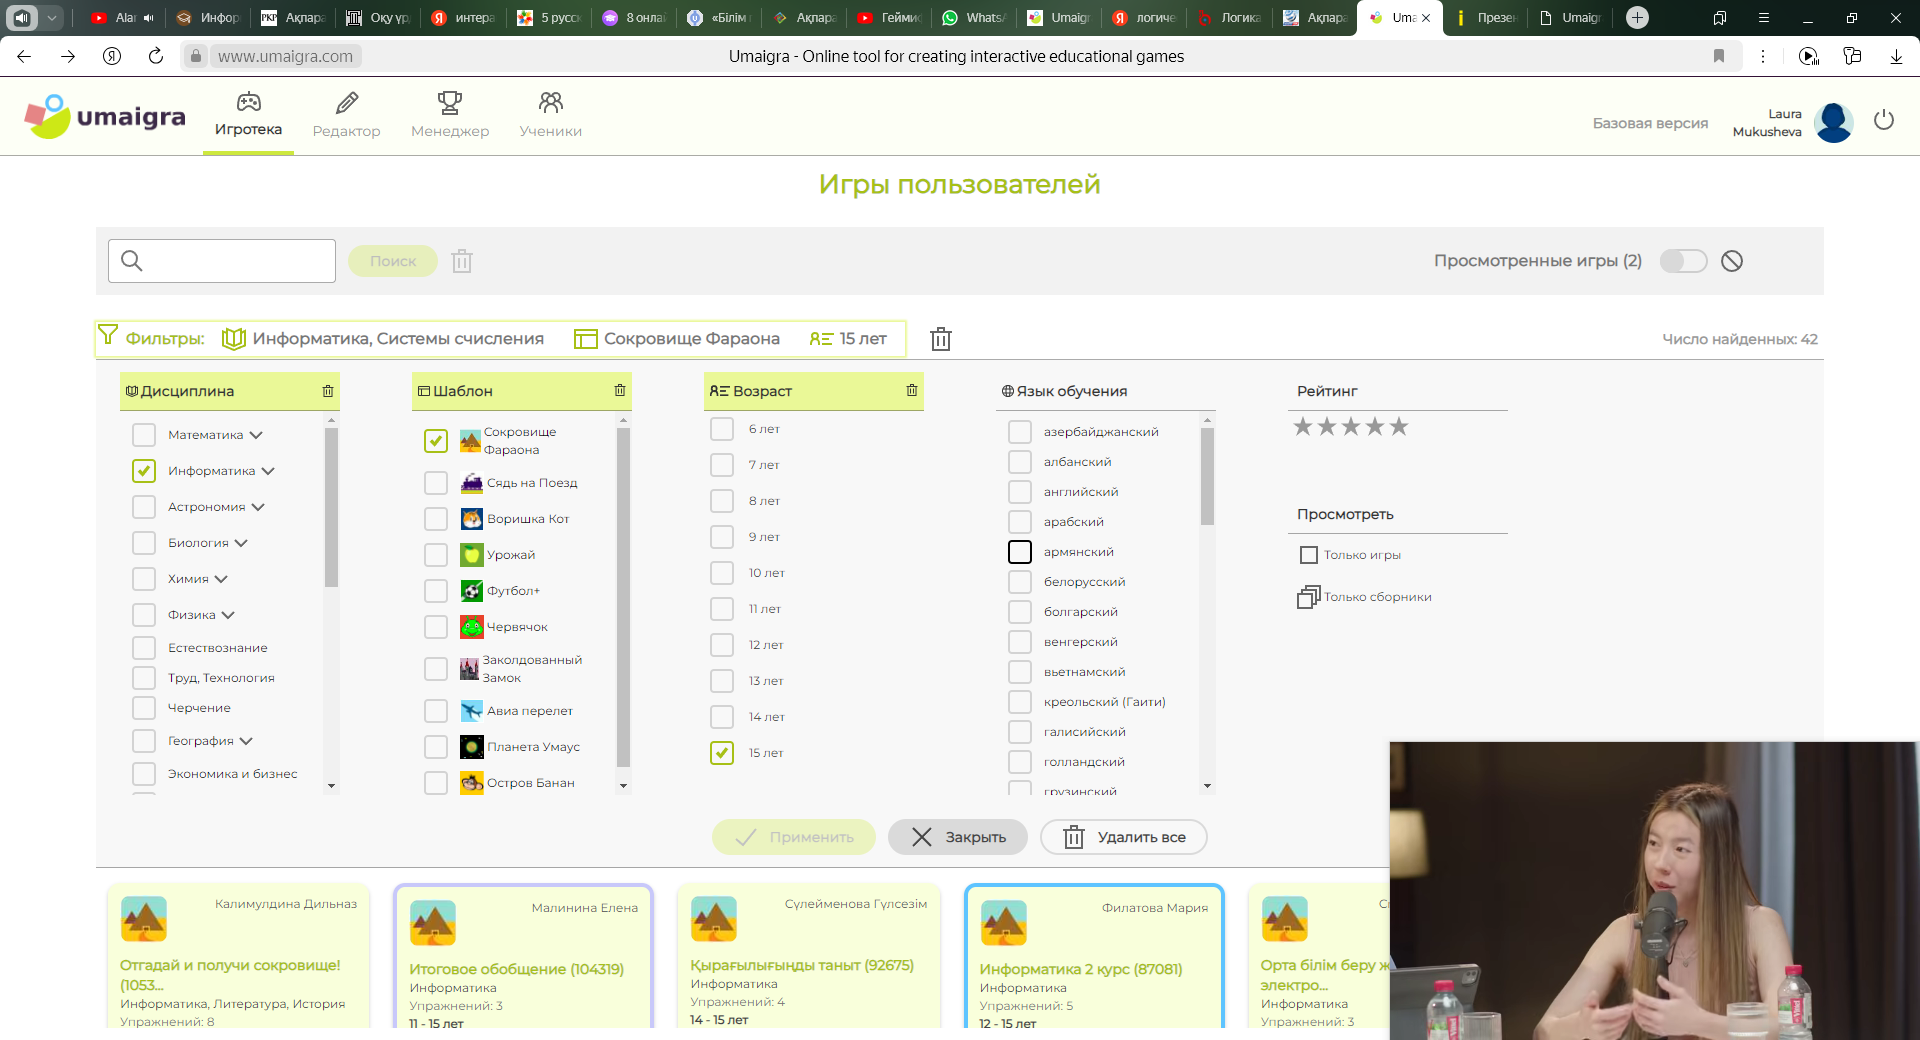This screenshot has height=1040, width=1920.
Task: Clear the Дисциплина filter column trash icon
Action: point(328,391)
